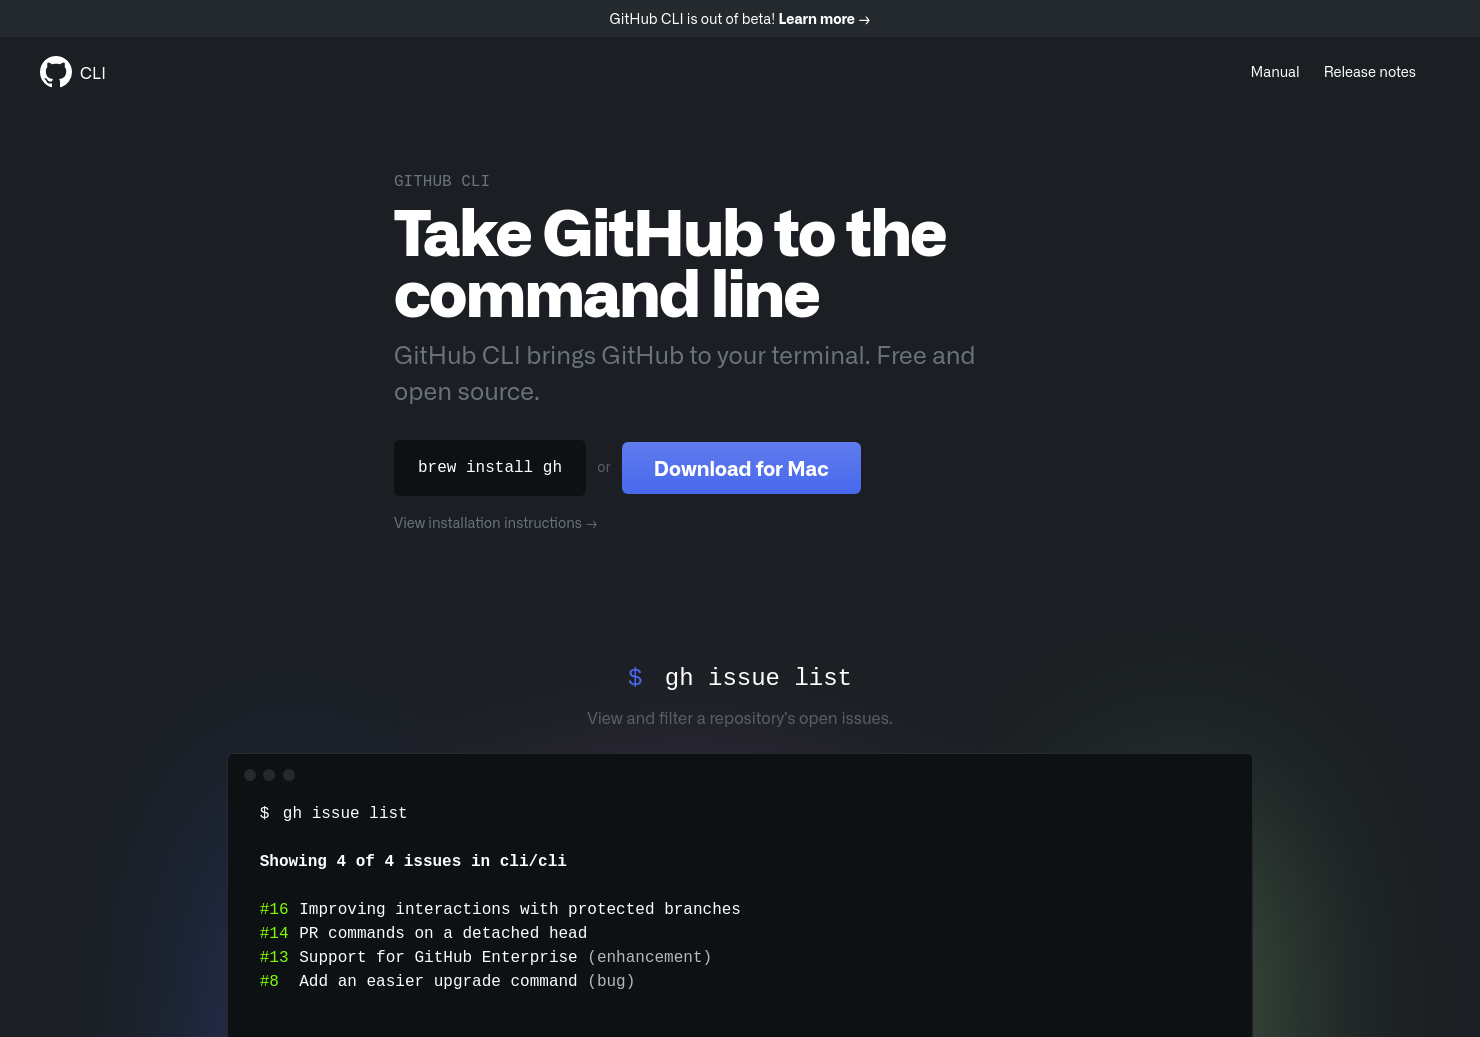
Task: Click the GitHub Octocat logo icon
Action: coord(56,72)
